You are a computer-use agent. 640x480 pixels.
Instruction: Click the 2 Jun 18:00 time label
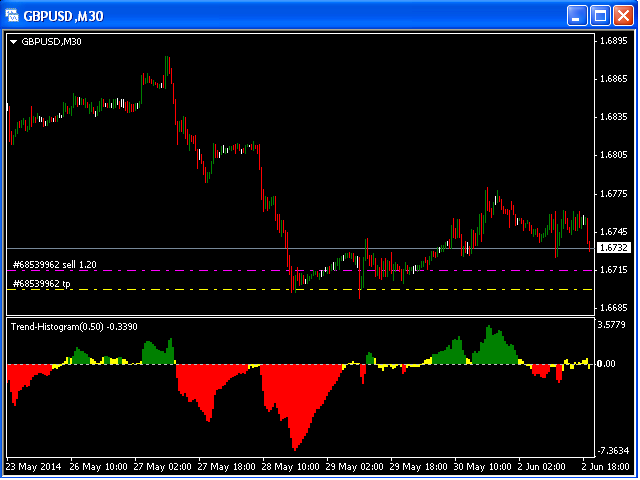pyautogui.click(x=606, y=467)
